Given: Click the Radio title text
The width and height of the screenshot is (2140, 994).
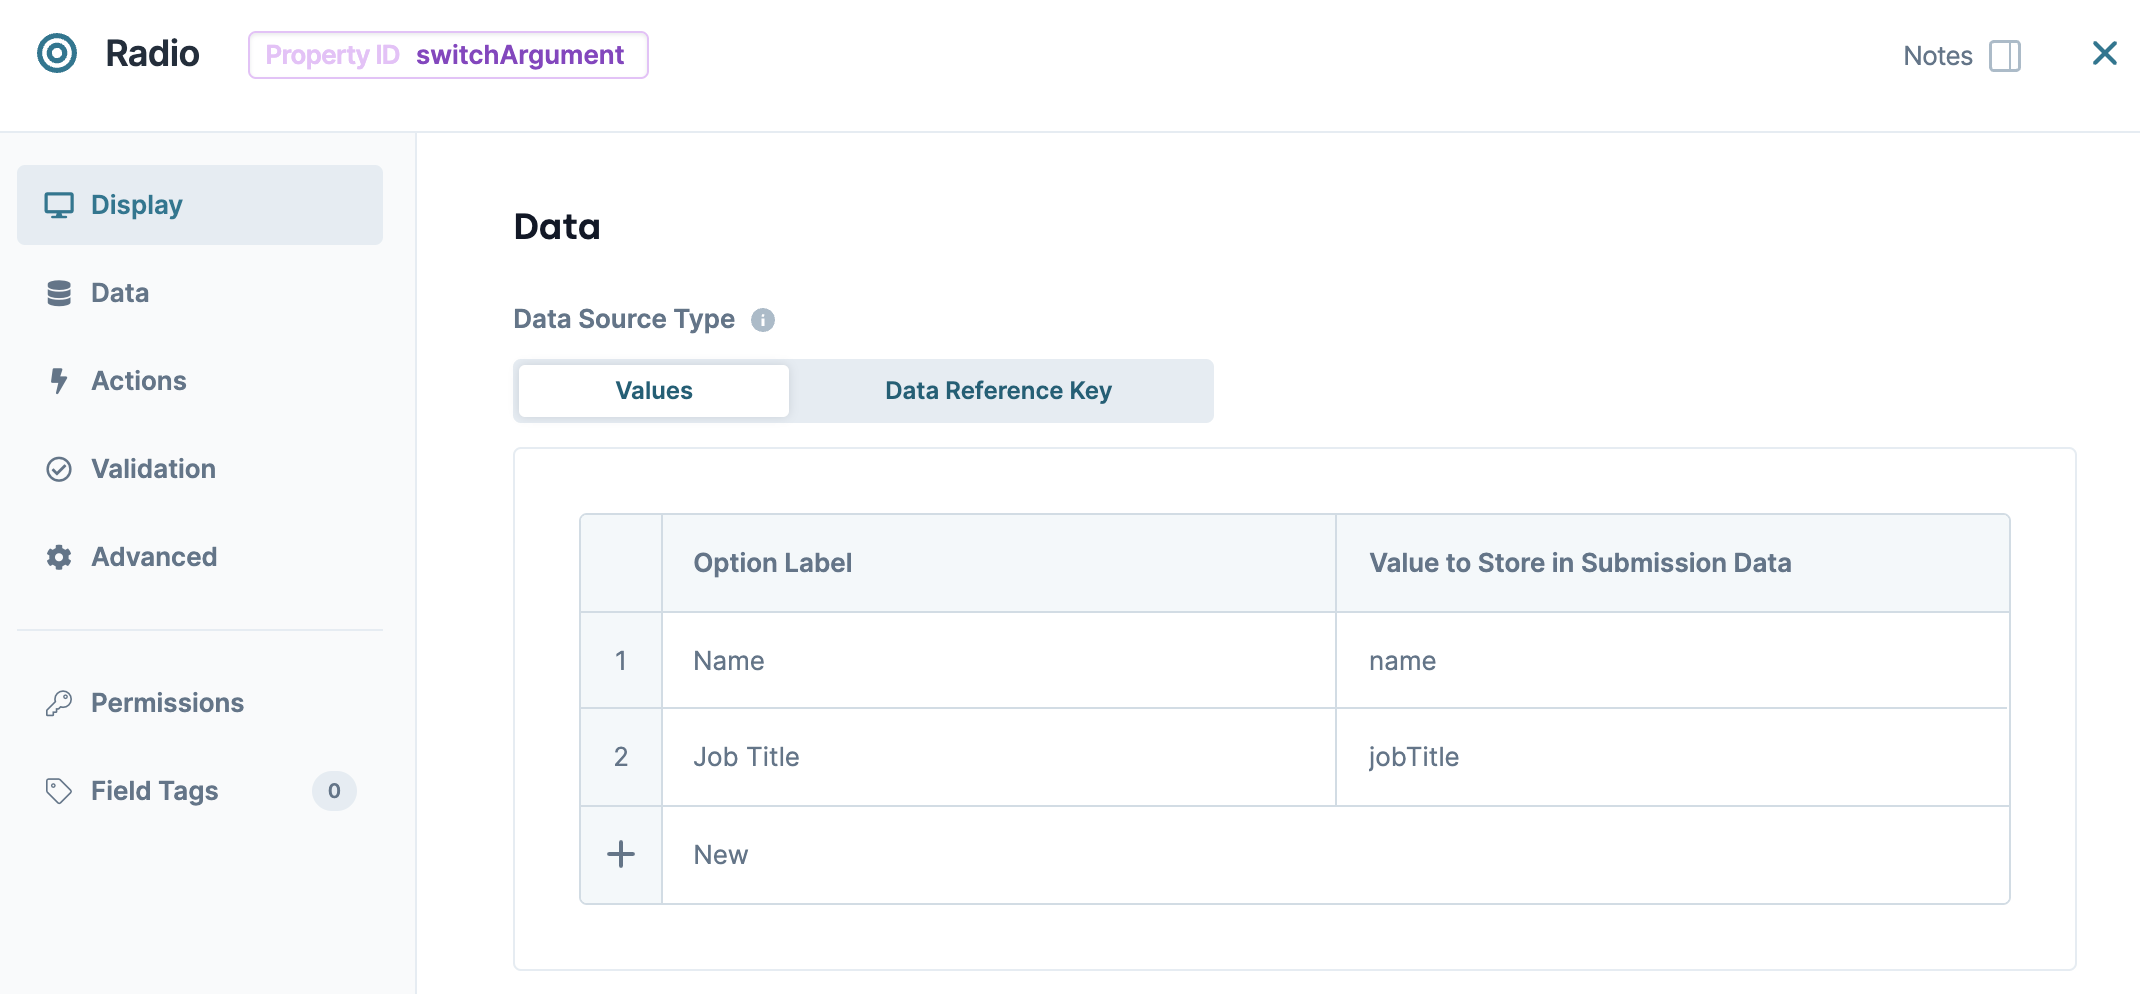Looking at the screenshot, I should (x=152, y=53).
